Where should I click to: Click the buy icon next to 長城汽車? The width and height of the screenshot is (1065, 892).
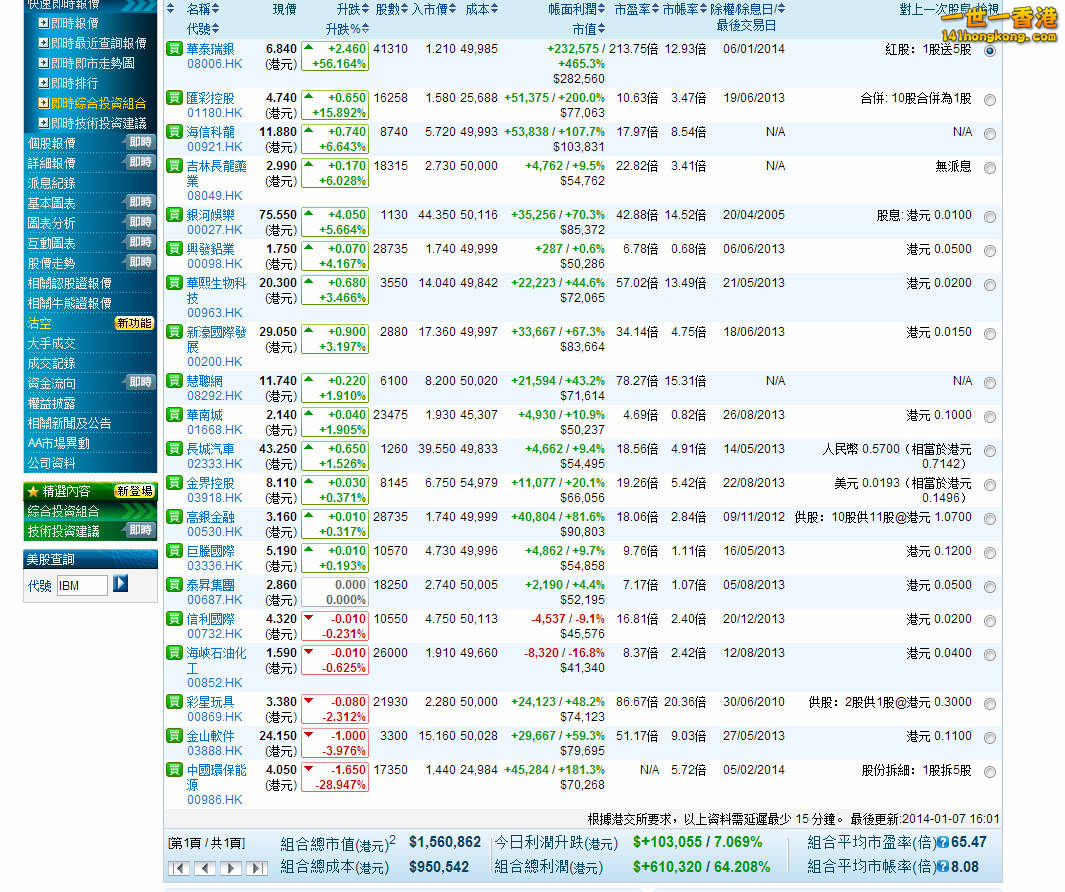coord(175,448)
